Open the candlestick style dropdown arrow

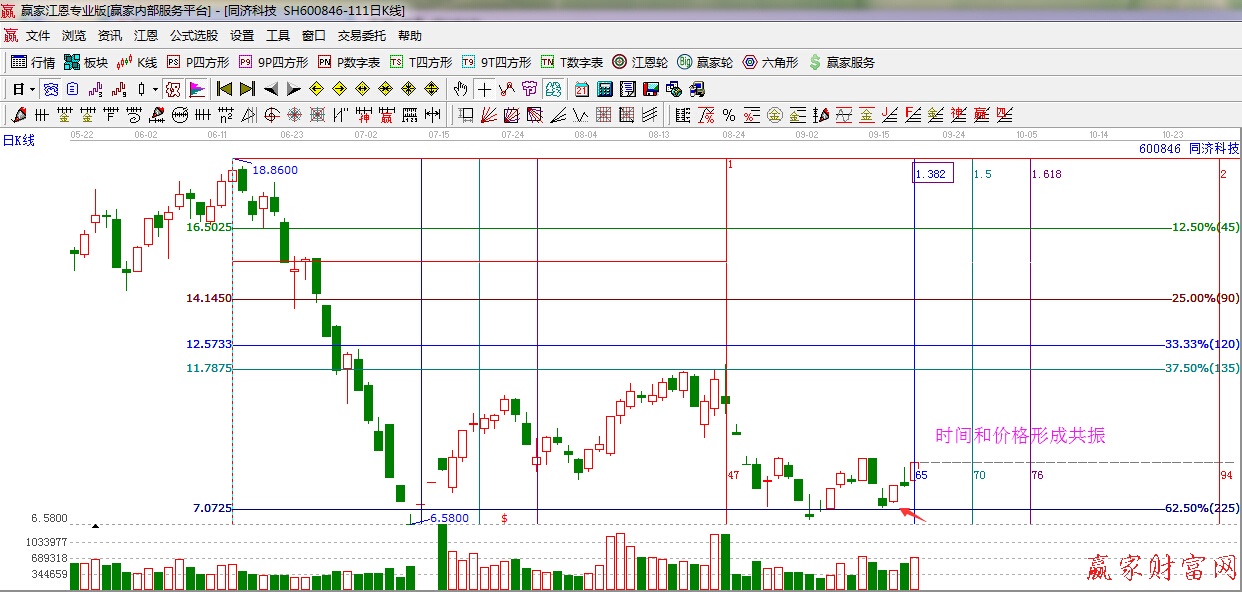pos(155,89)
